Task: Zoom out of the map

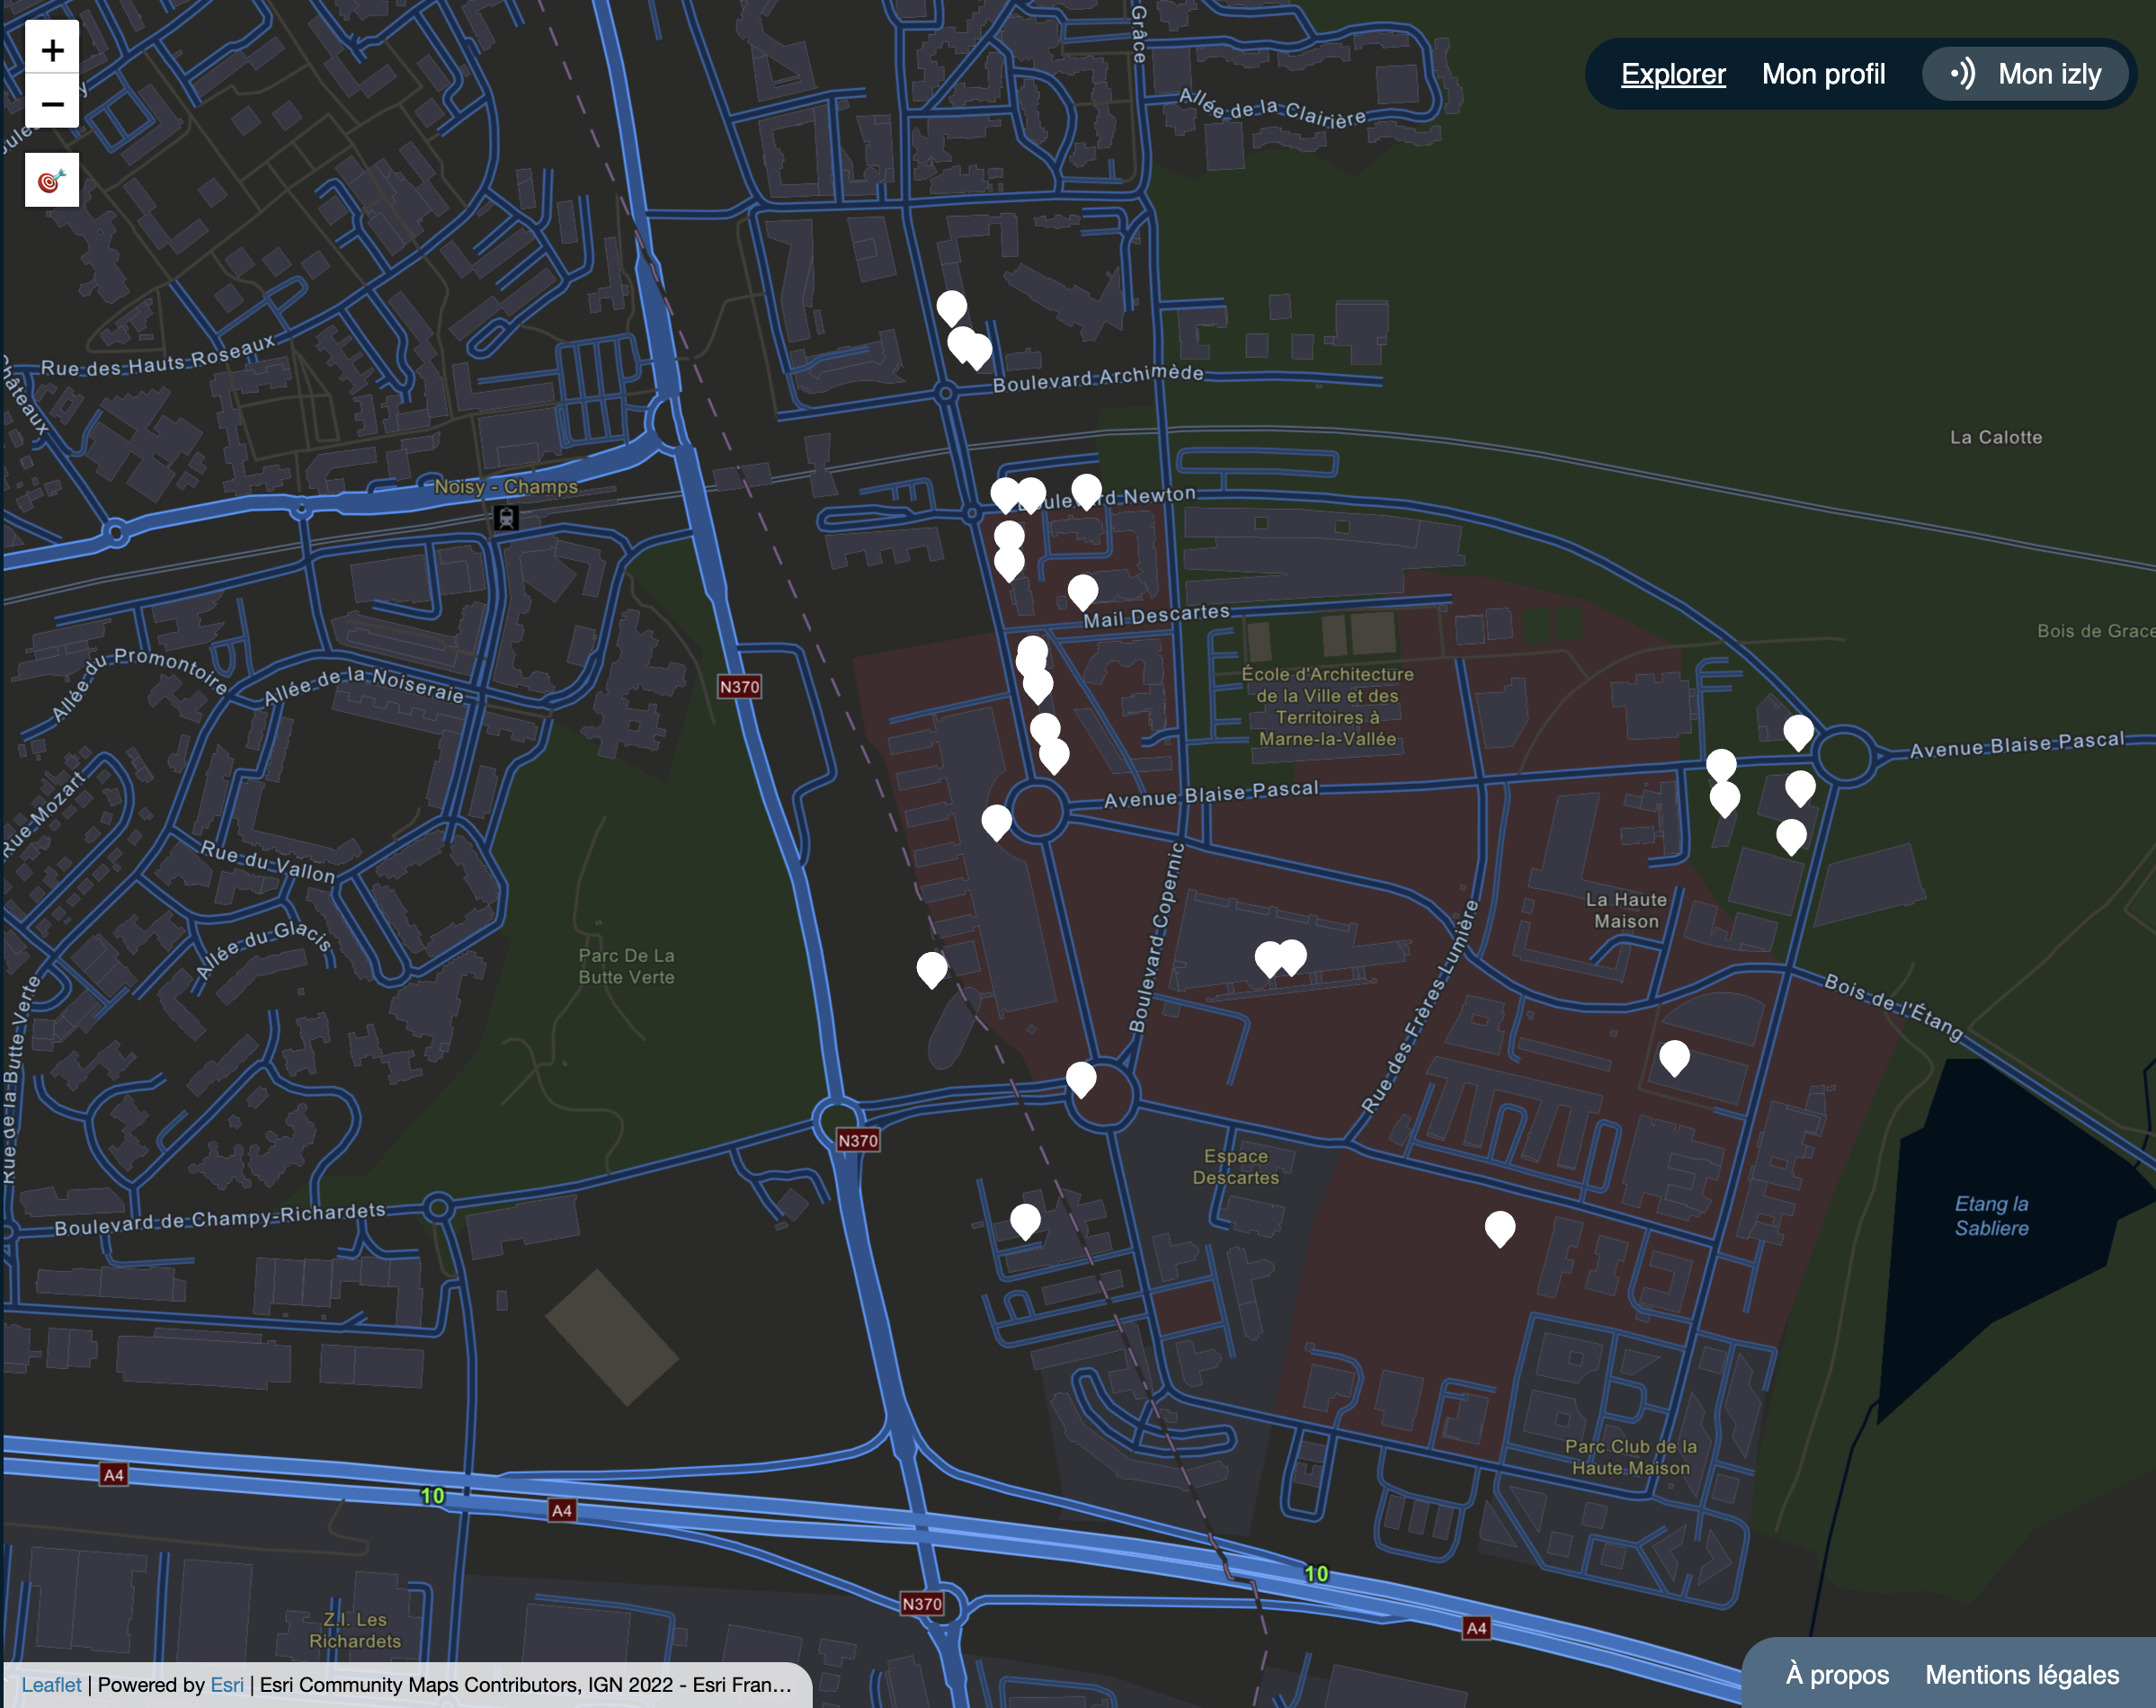Action: (x=52, y=103)
